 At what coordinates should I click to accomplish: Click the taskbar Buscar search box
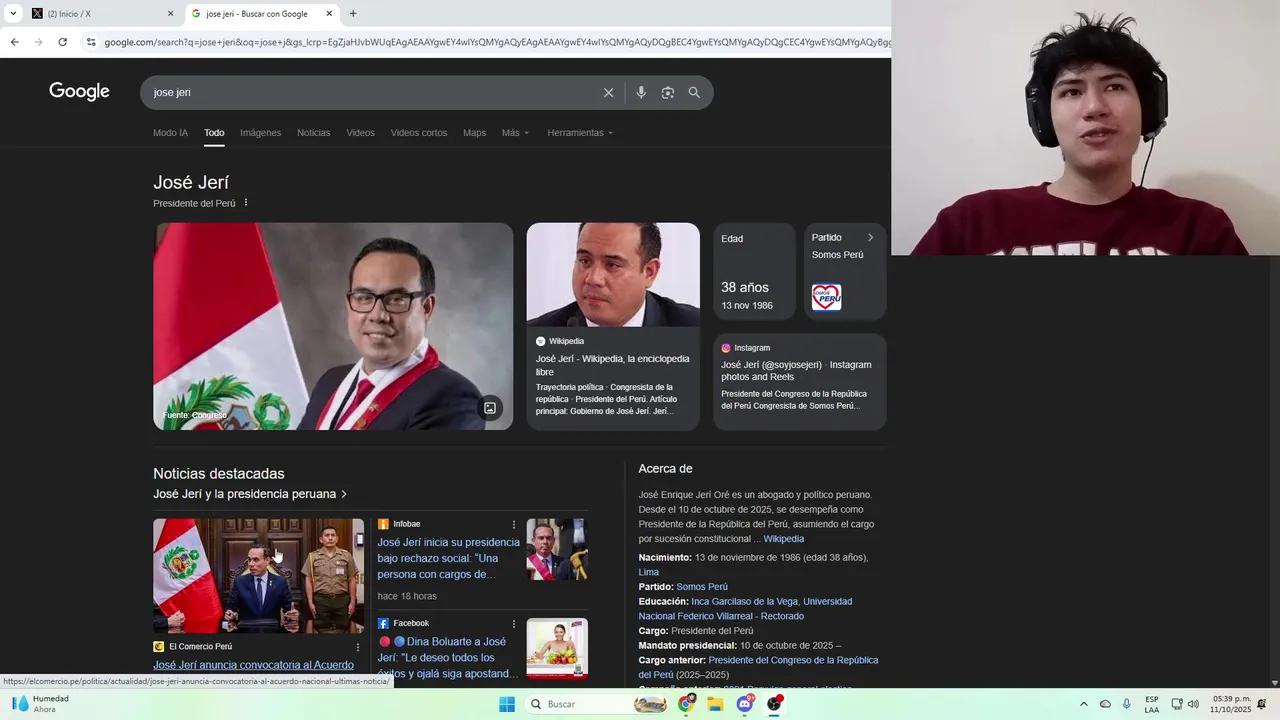coord(598,704)
